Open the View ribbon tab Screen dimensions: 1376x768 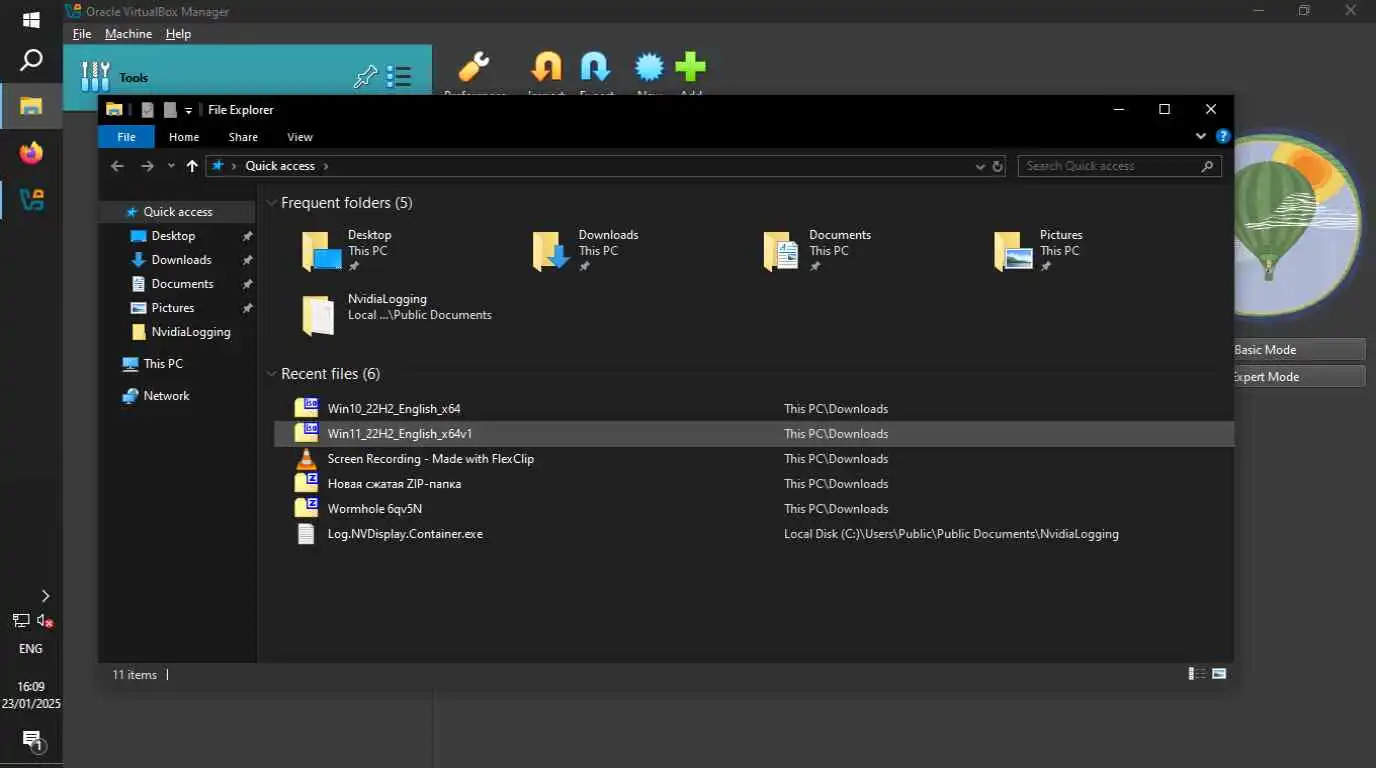click(300, 137)
